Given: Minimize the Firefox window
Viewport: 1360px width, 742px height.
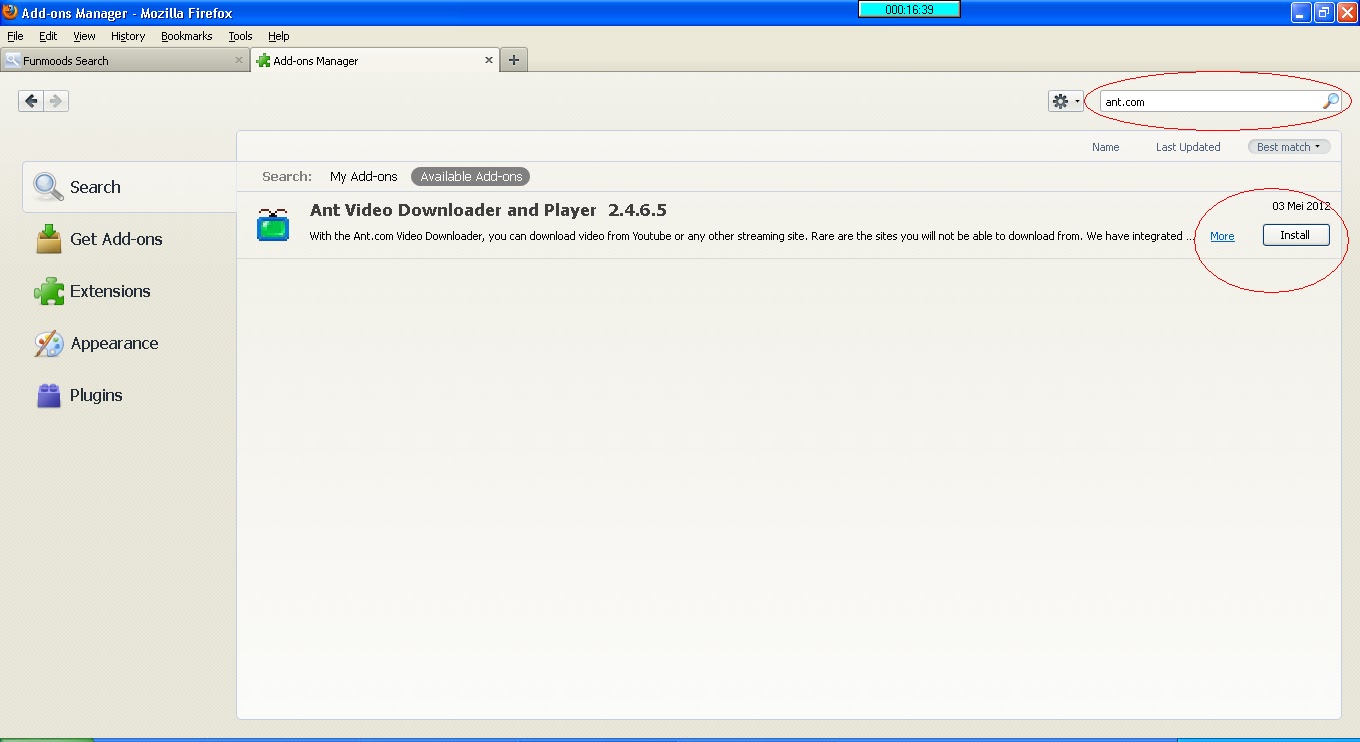Looking at the screenshot, I should pos(1301,12).
